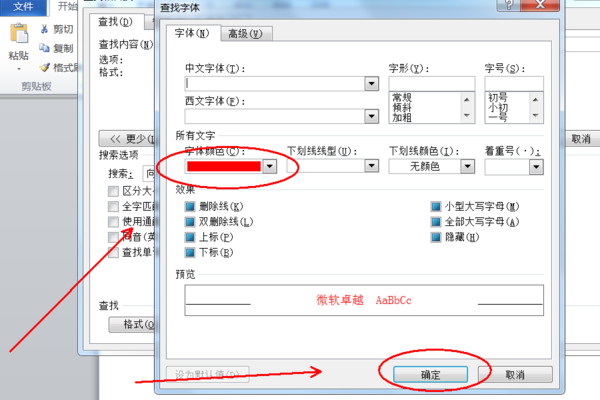This screenshot has width=600, height=400.
Task: Click the Copy icon in ribbon
Action: pyautogui.click(x=44, y=48)
